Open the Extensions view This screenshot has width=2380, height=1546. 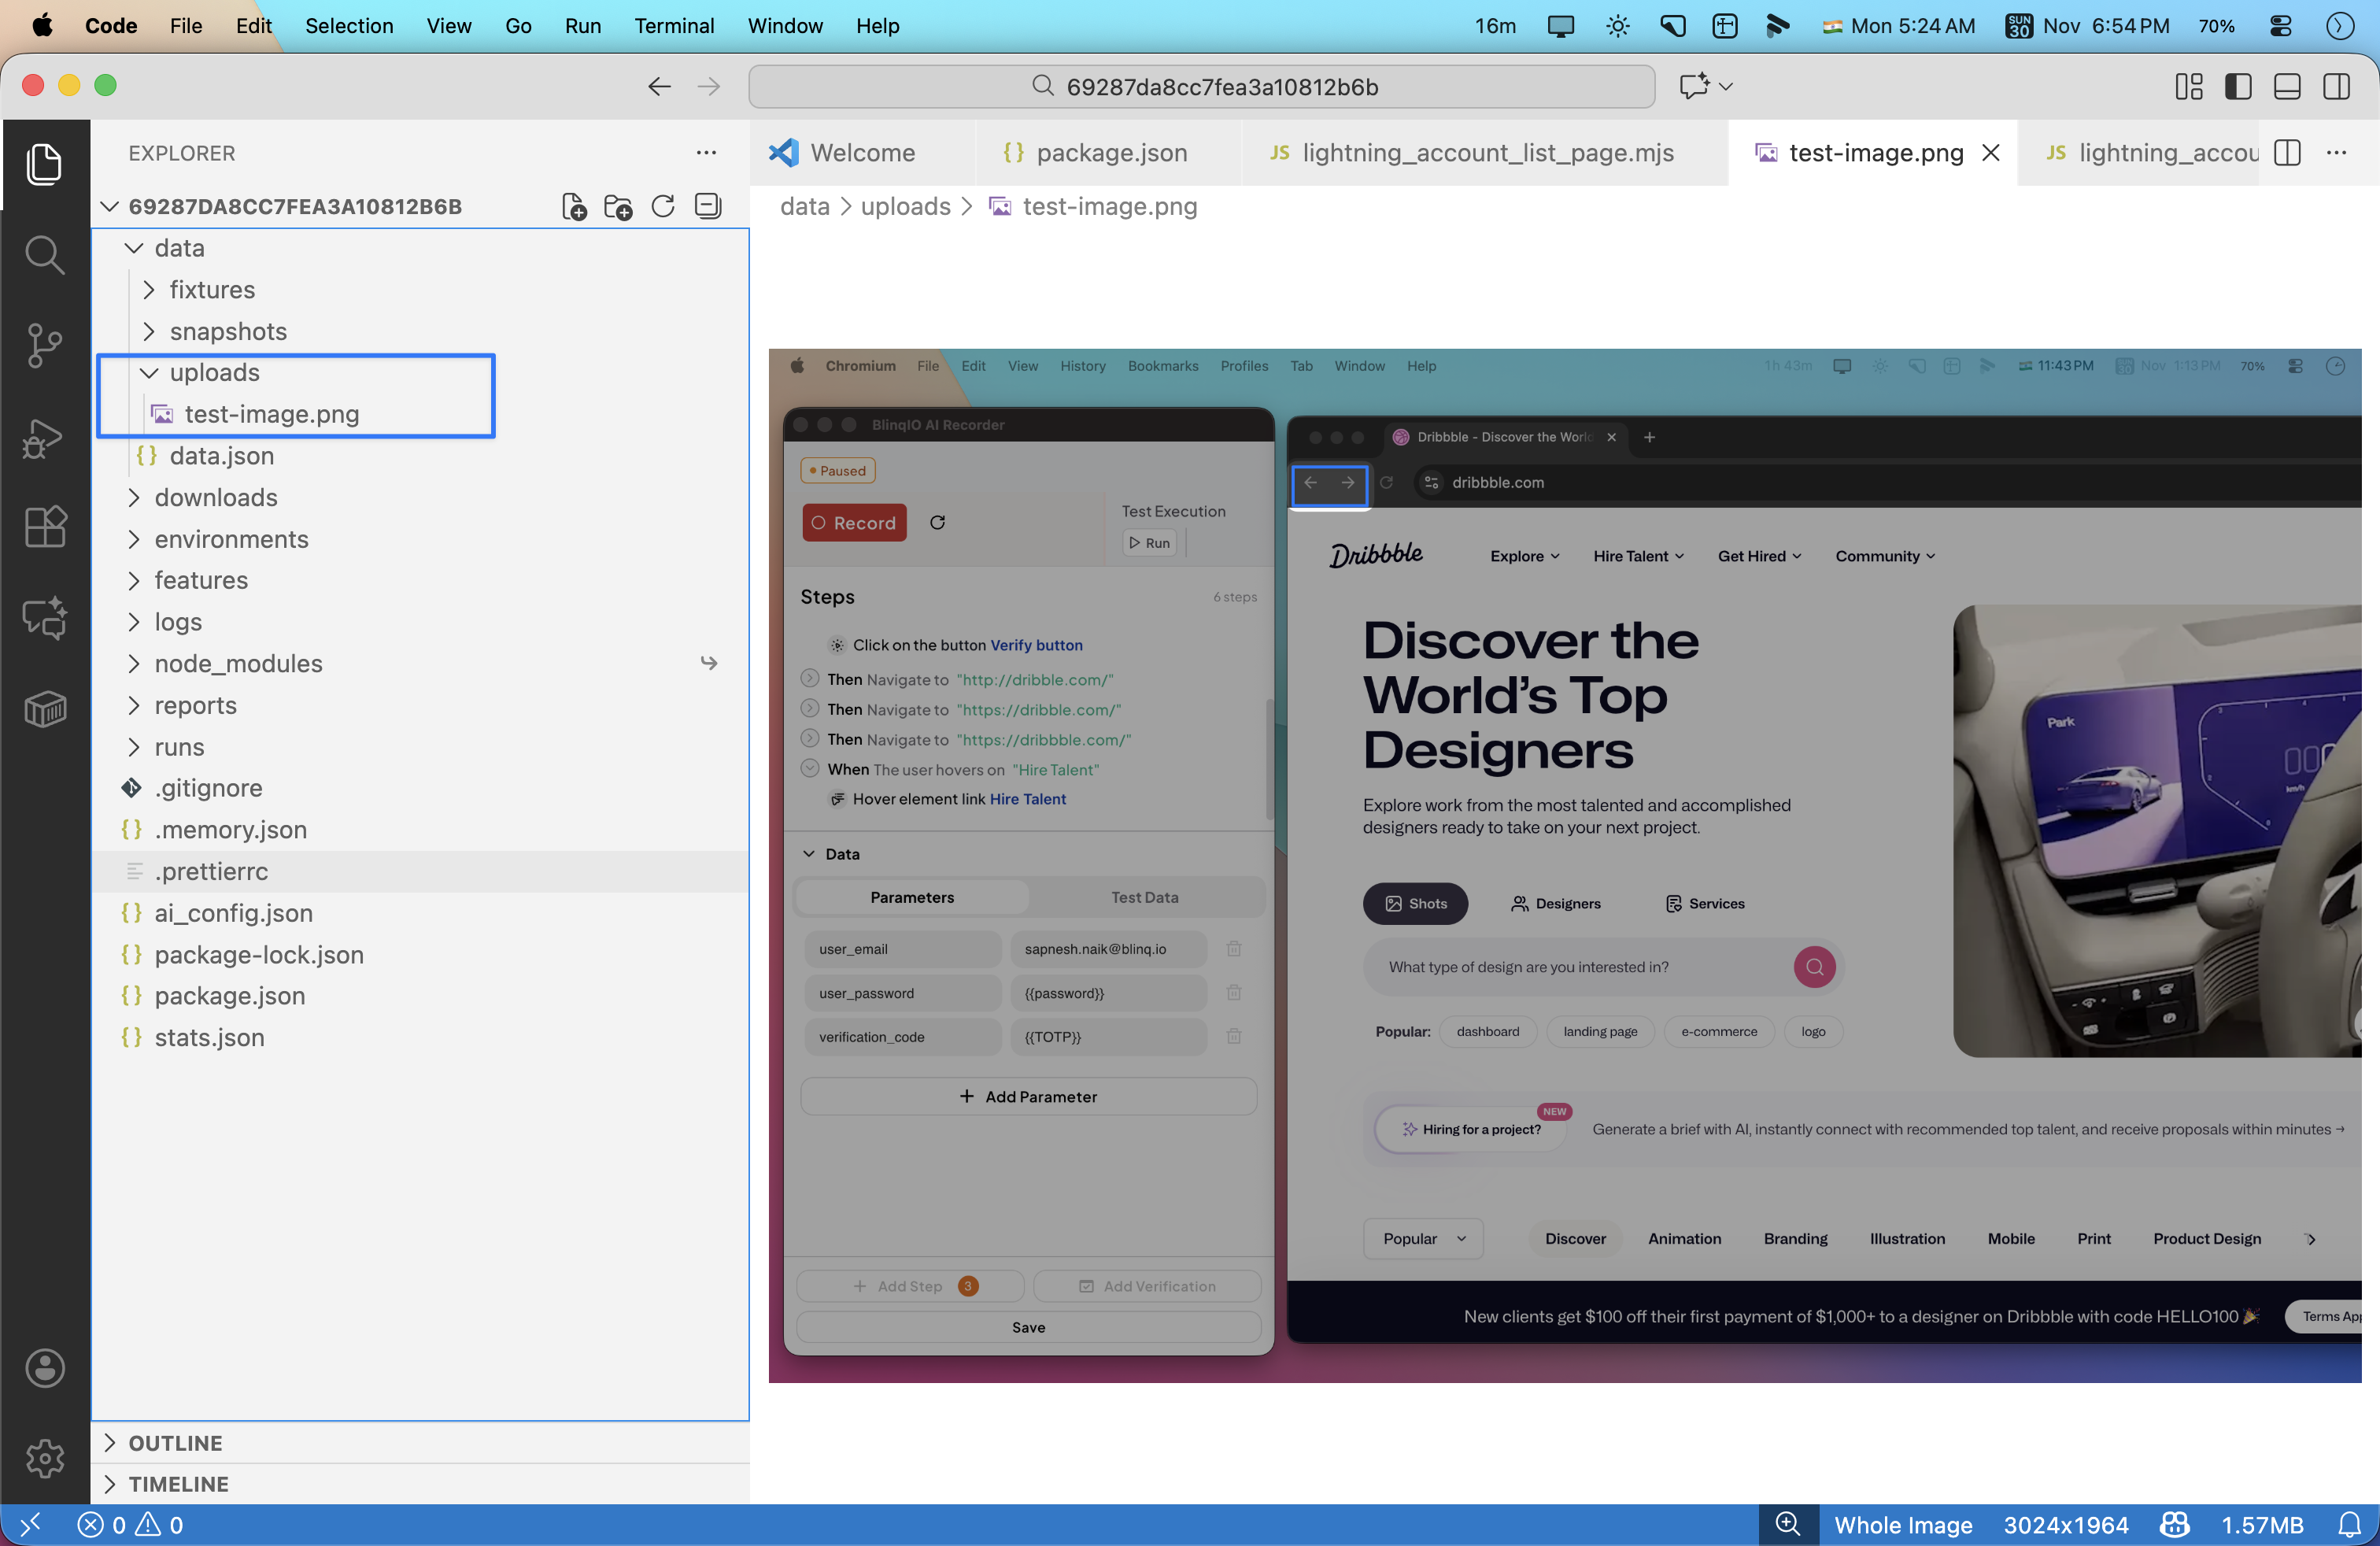tap(44, 526)
